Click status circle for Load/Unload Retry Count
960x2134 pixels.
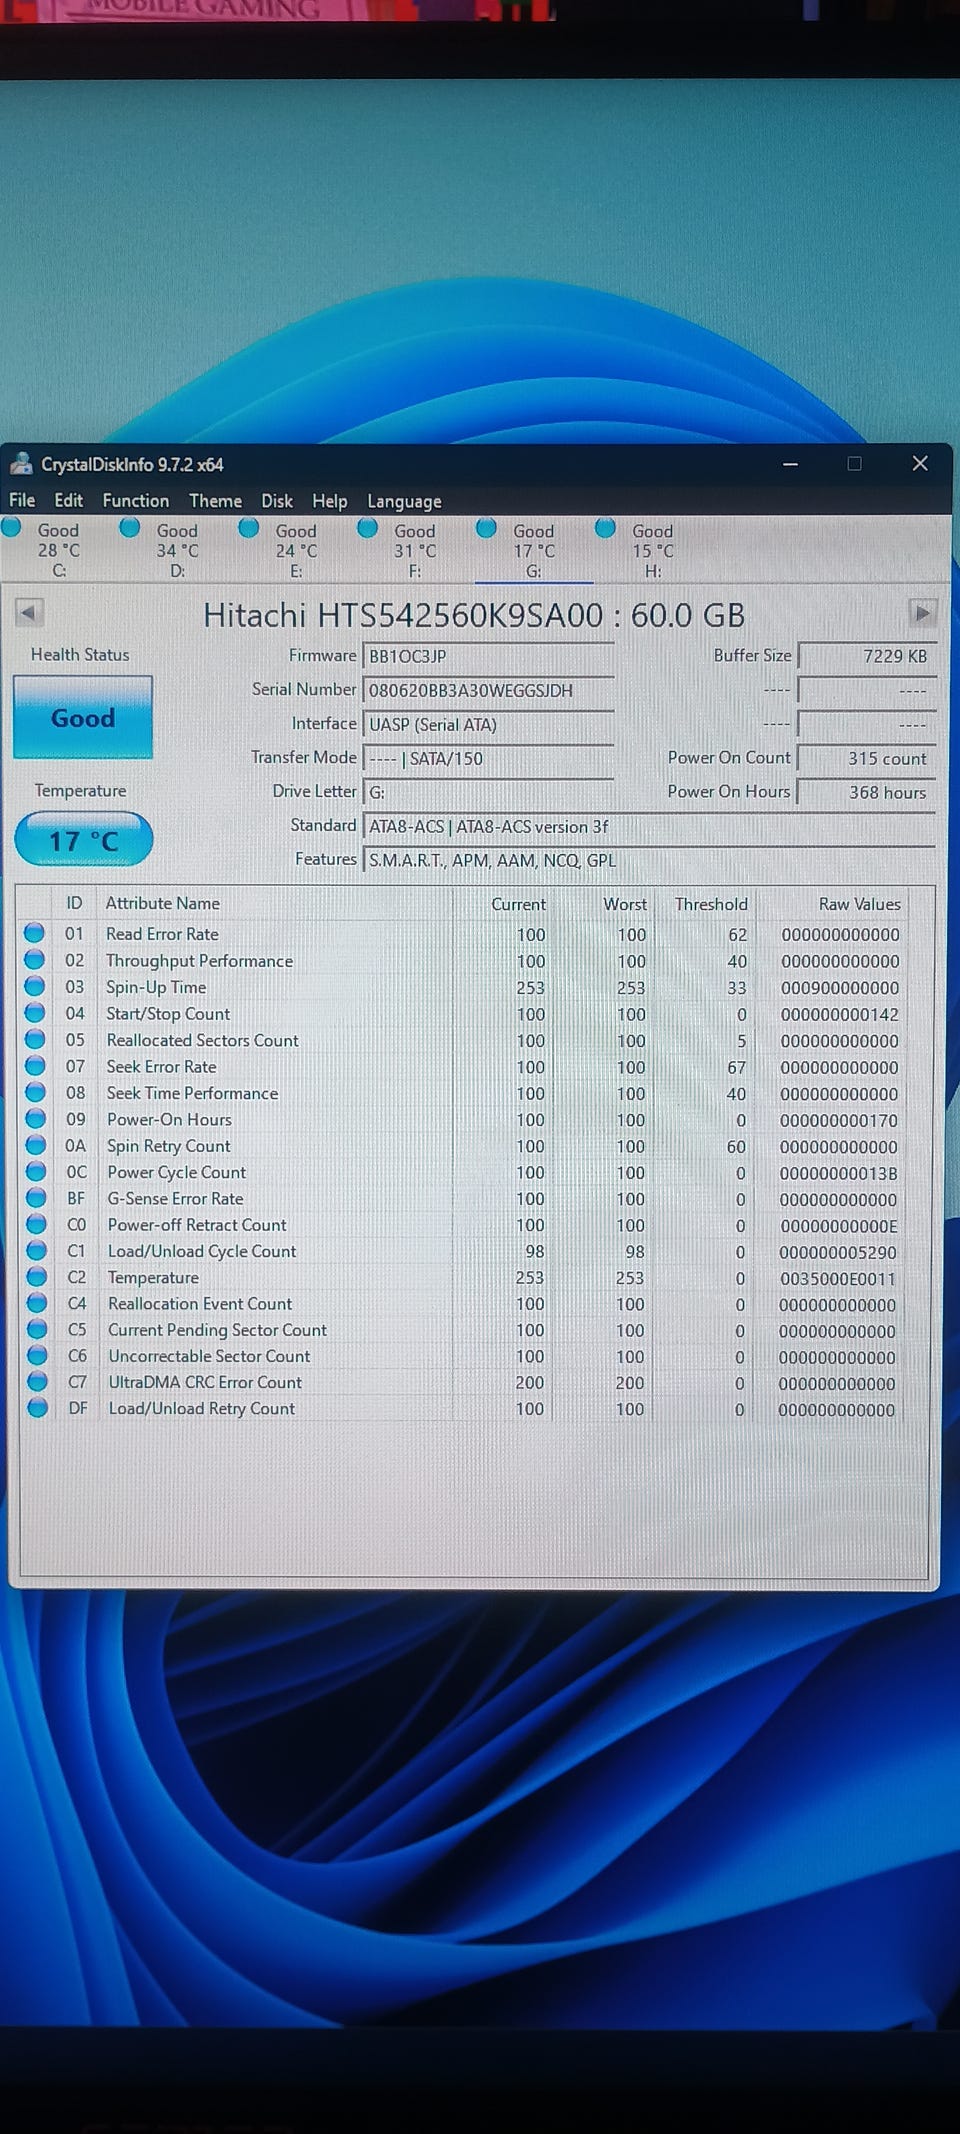(x=38, y=1408)
